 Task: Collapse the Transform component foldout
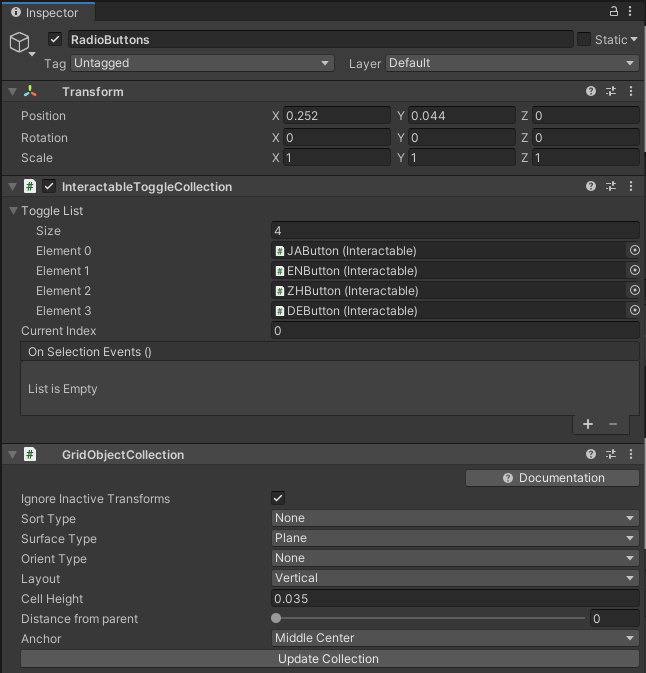(12, 91)
